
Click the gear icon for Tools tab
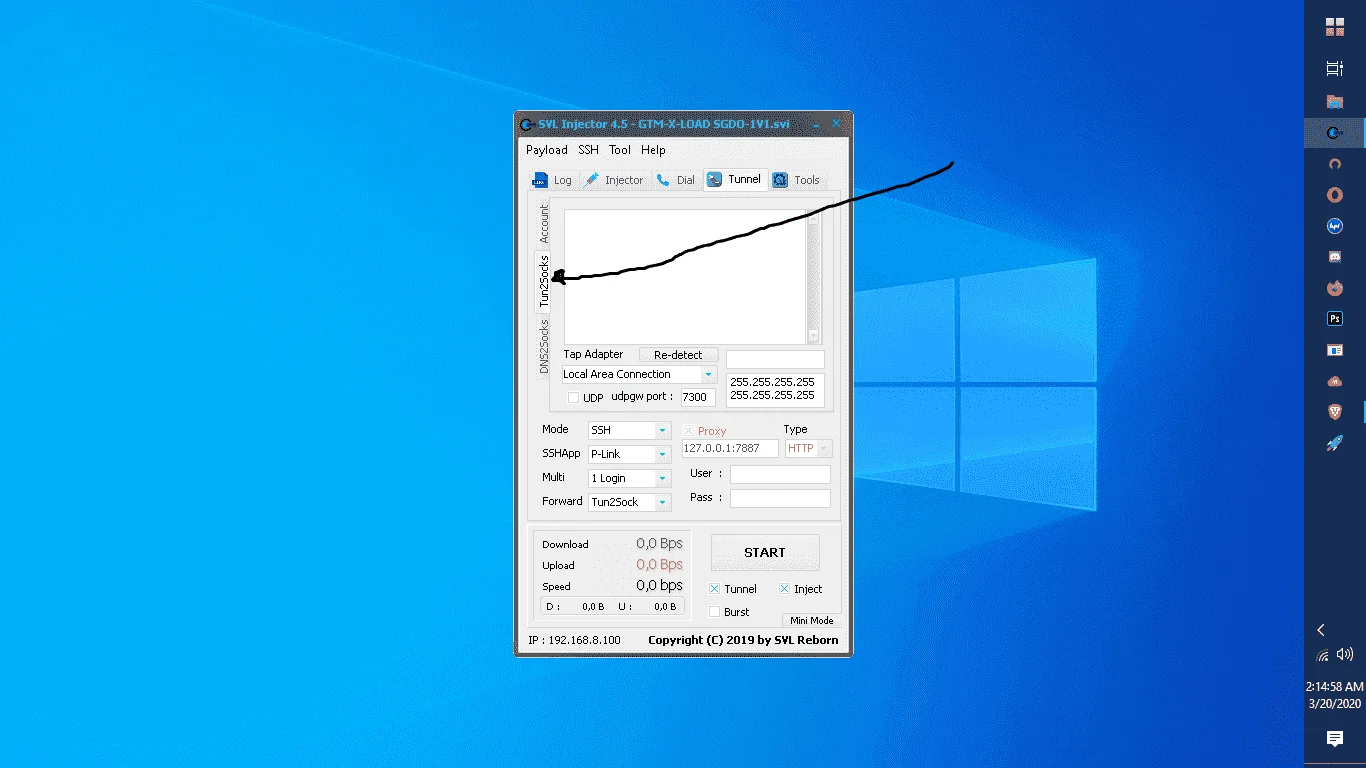(x=780, y=180)
